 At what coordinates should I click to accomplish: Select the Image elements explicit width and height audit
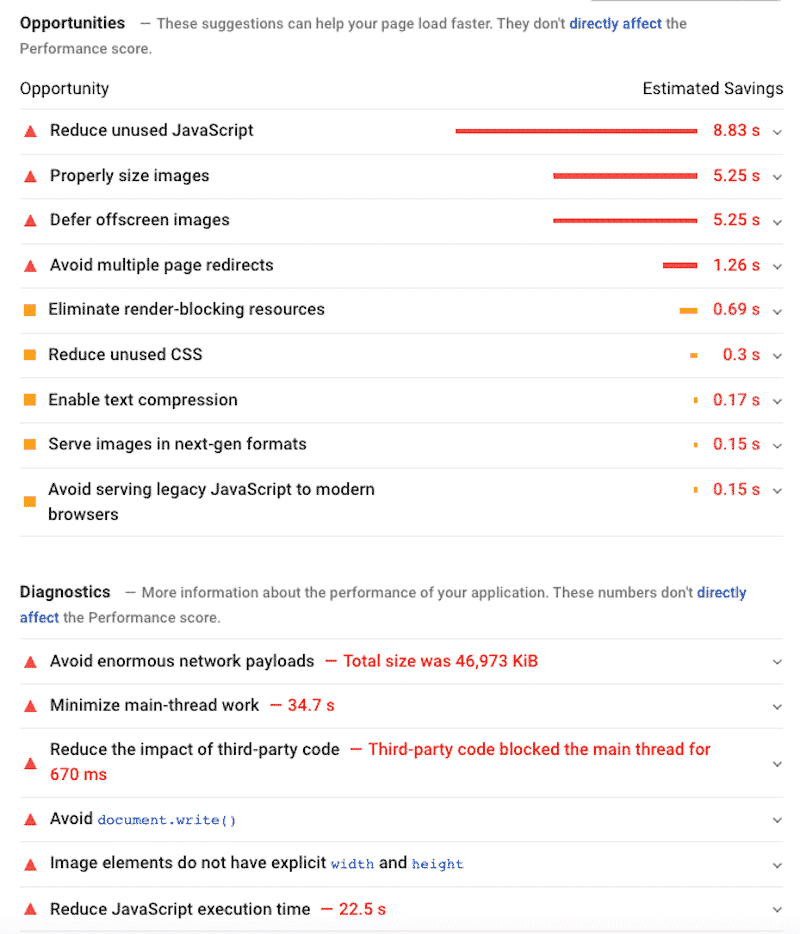tap(256, 864)
